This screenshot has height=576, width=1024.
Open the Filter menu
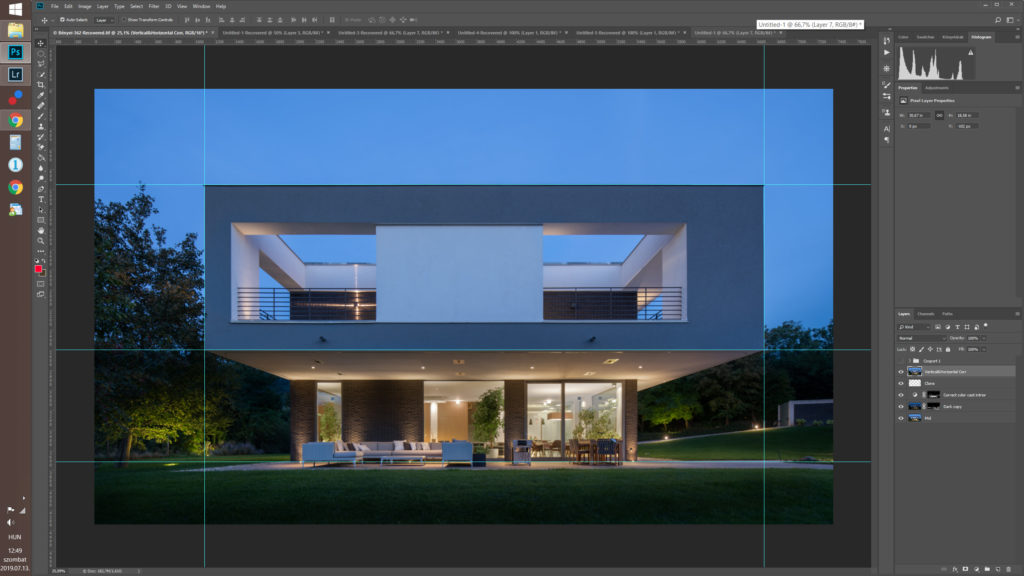154,6
